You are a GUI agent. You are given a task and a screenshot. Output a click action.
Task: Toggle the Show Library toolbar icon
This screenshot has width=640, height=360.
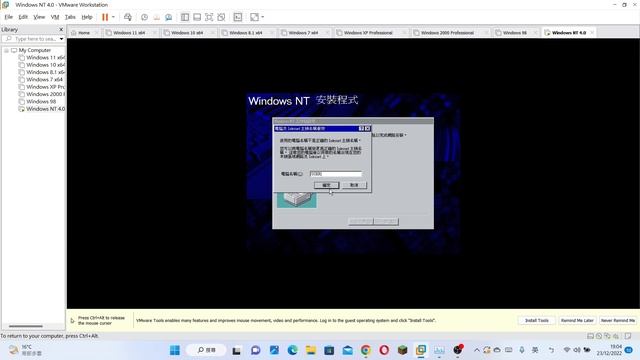click(x=185, y=17)
